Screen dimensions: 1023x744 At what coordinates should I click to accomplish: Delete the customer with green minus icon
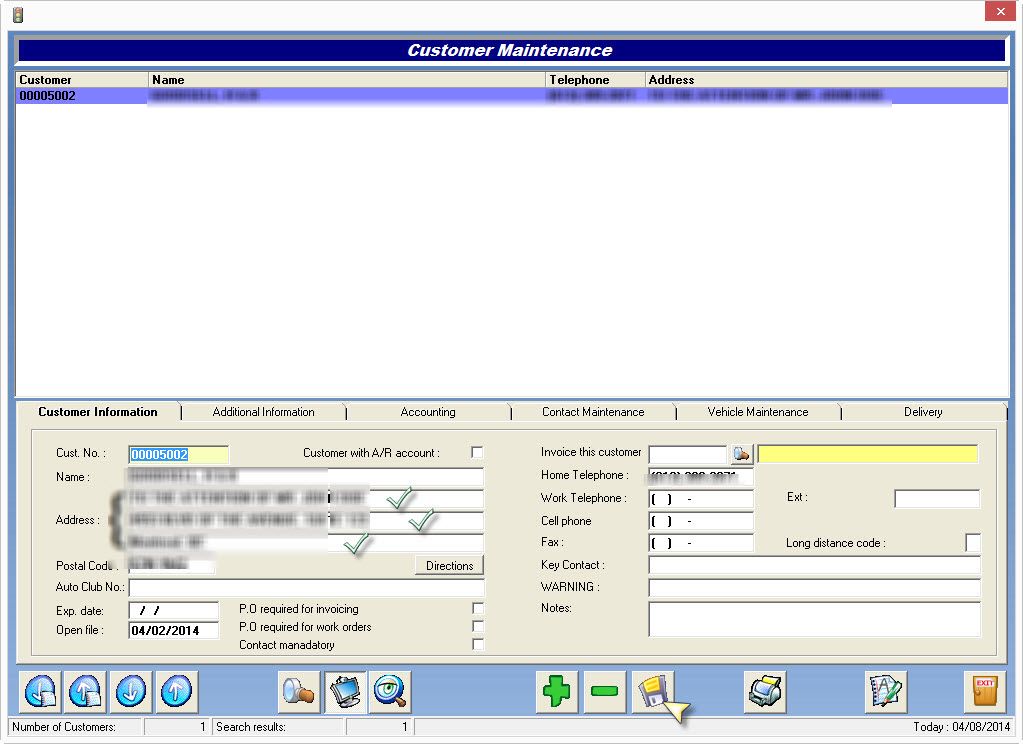tap(604, 691)
